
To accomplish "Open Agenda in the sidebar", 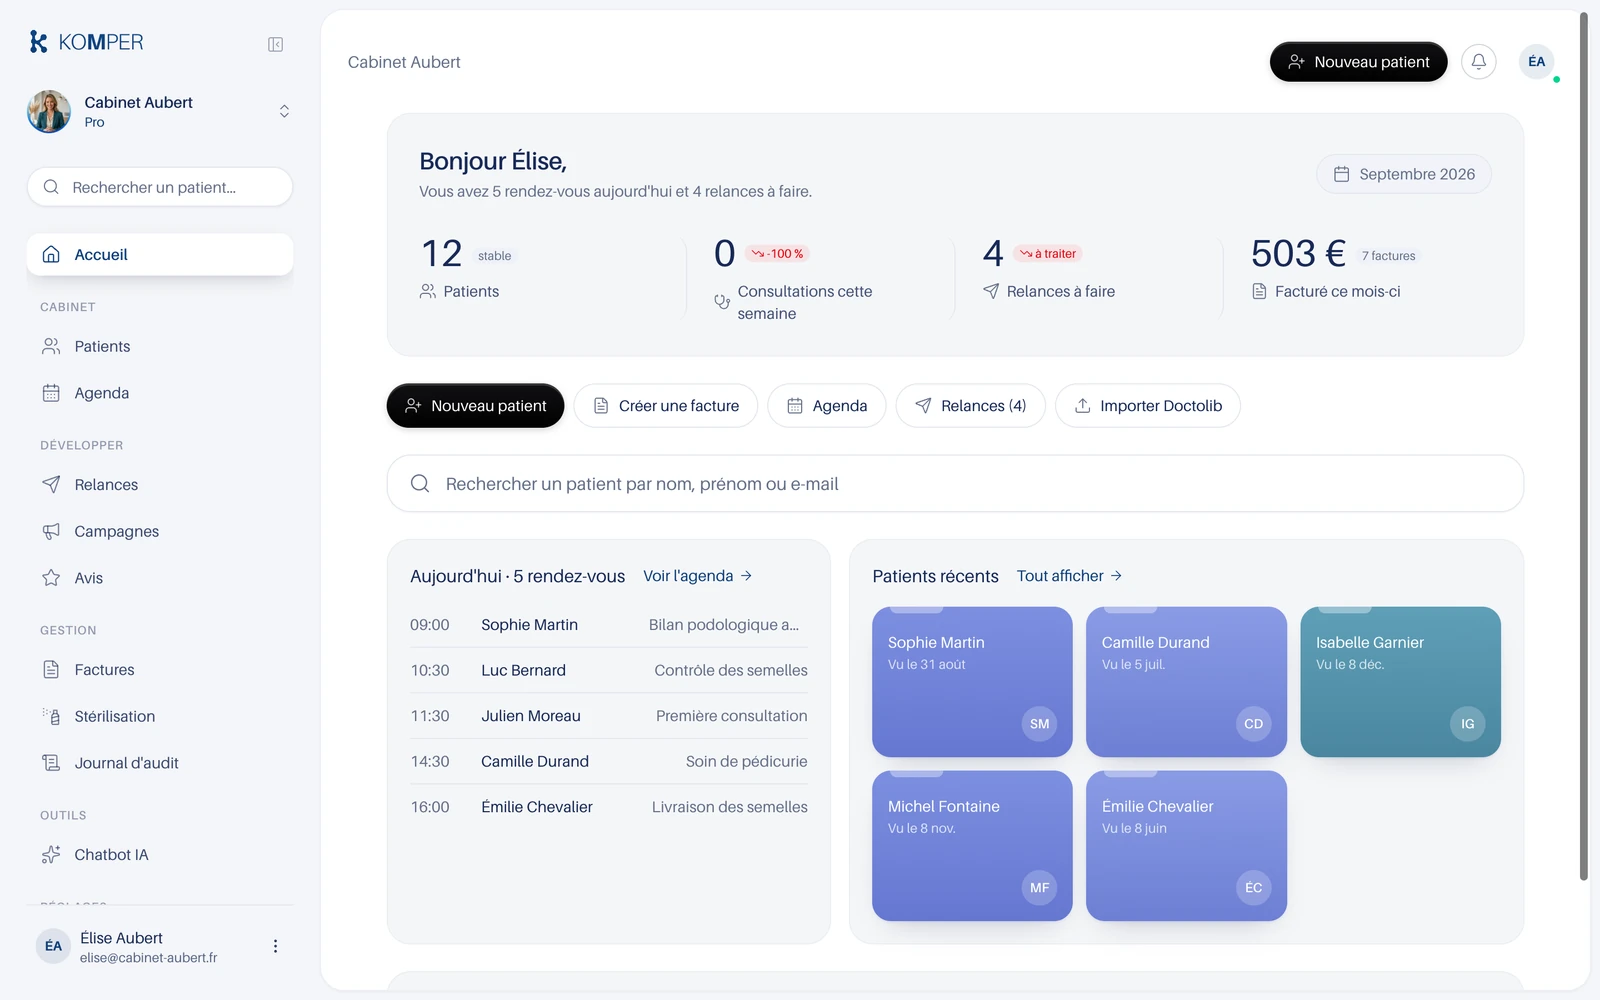I will (160, 393).
